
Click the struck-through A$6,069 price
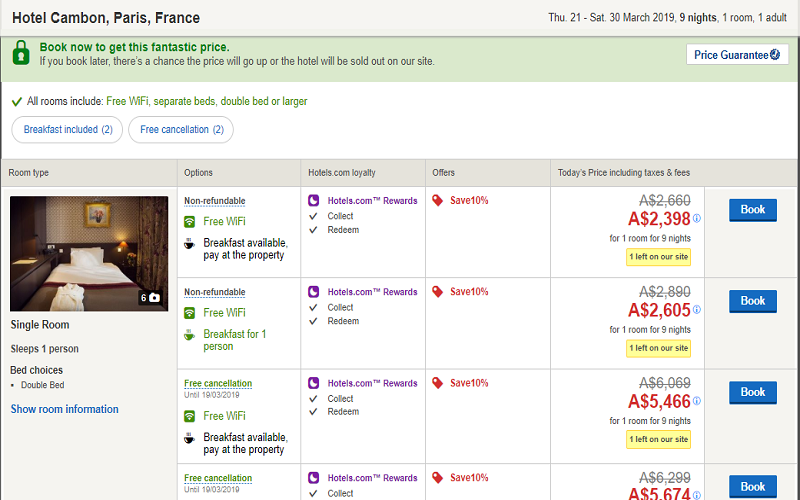click(665, 383)
